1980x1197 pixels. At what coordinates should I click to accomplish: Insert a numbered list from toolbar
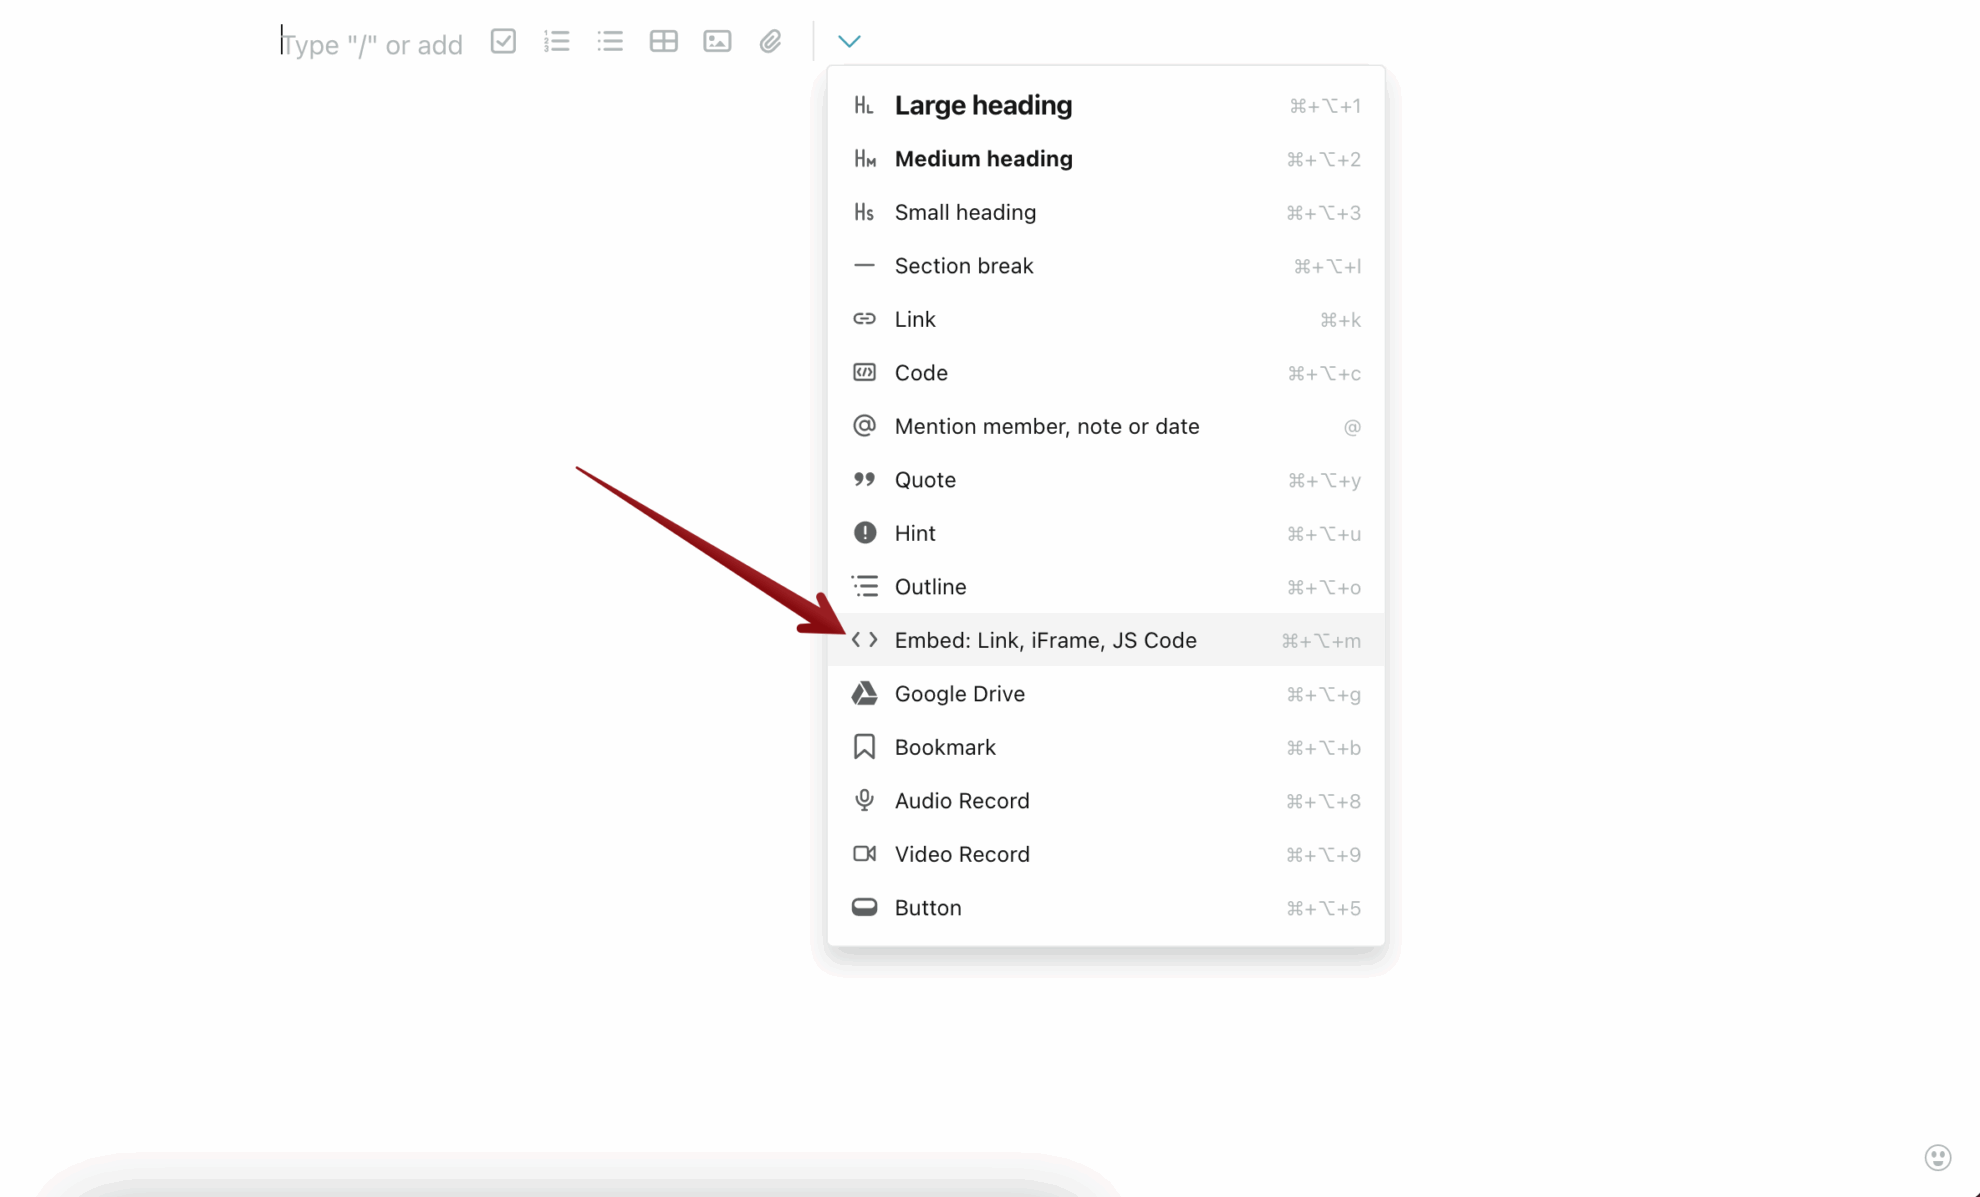[557, 41]
